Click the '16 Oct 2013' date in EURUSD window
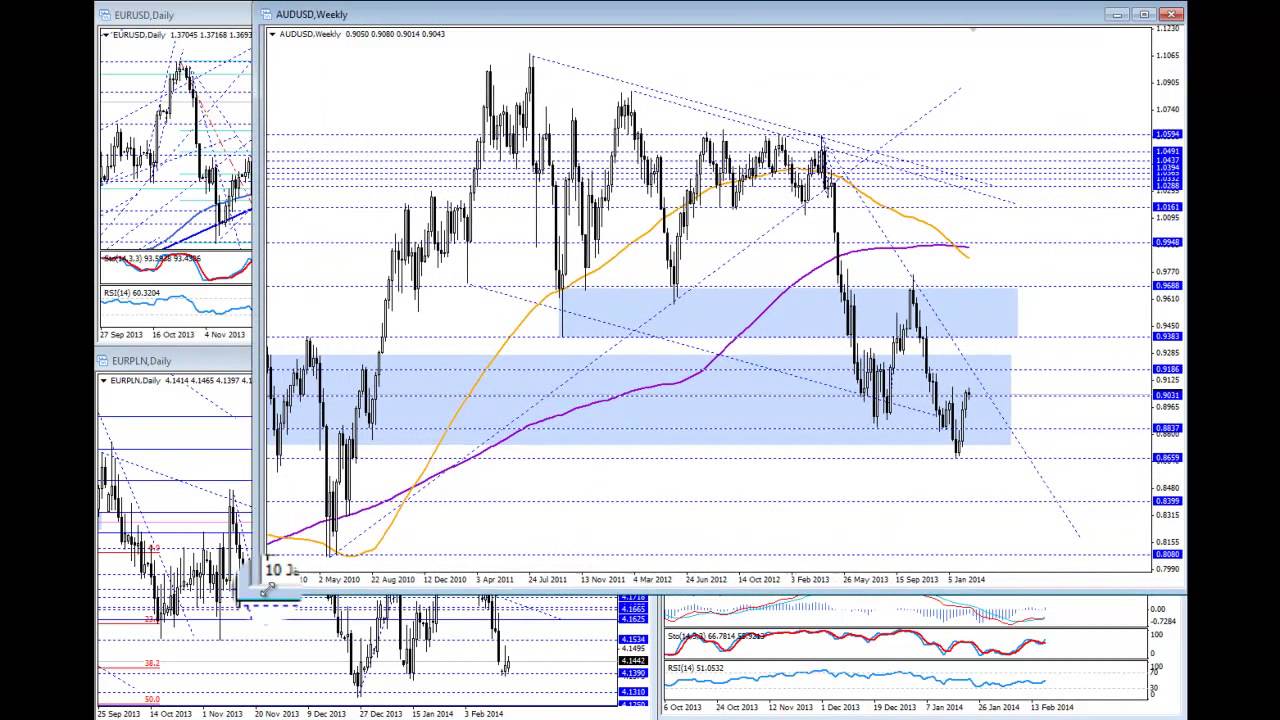This screenshot has height=720, width=1280. click(x=173, y=334)
